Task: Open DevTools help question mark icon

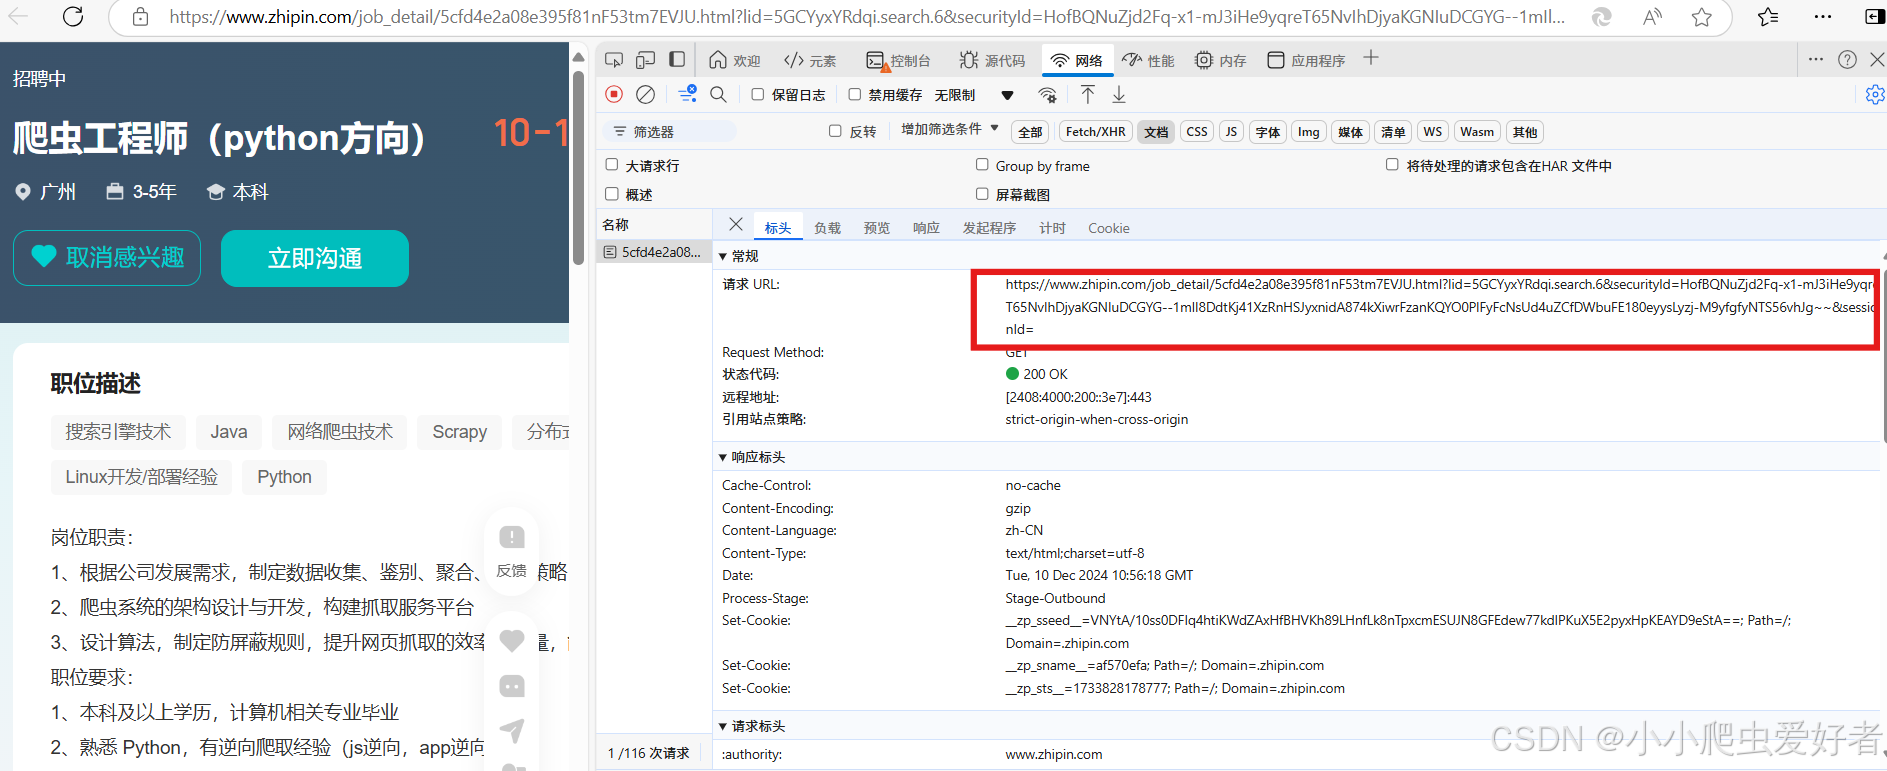Action: pyautogui.click(x=1847, y=60)
